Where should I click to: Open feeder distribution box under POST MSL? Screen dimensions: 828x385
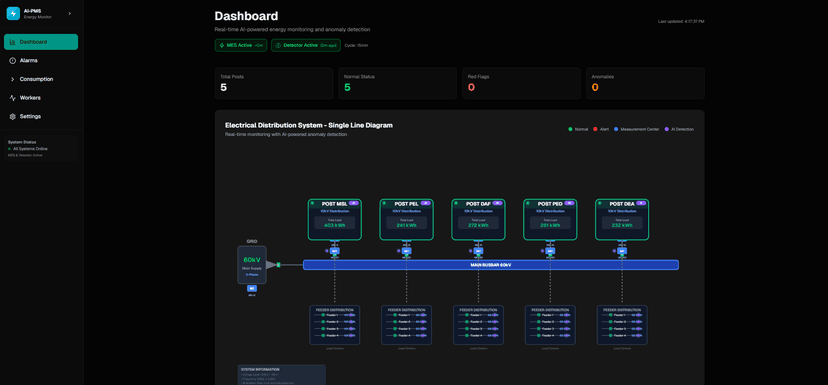click(x=334, y=325)
